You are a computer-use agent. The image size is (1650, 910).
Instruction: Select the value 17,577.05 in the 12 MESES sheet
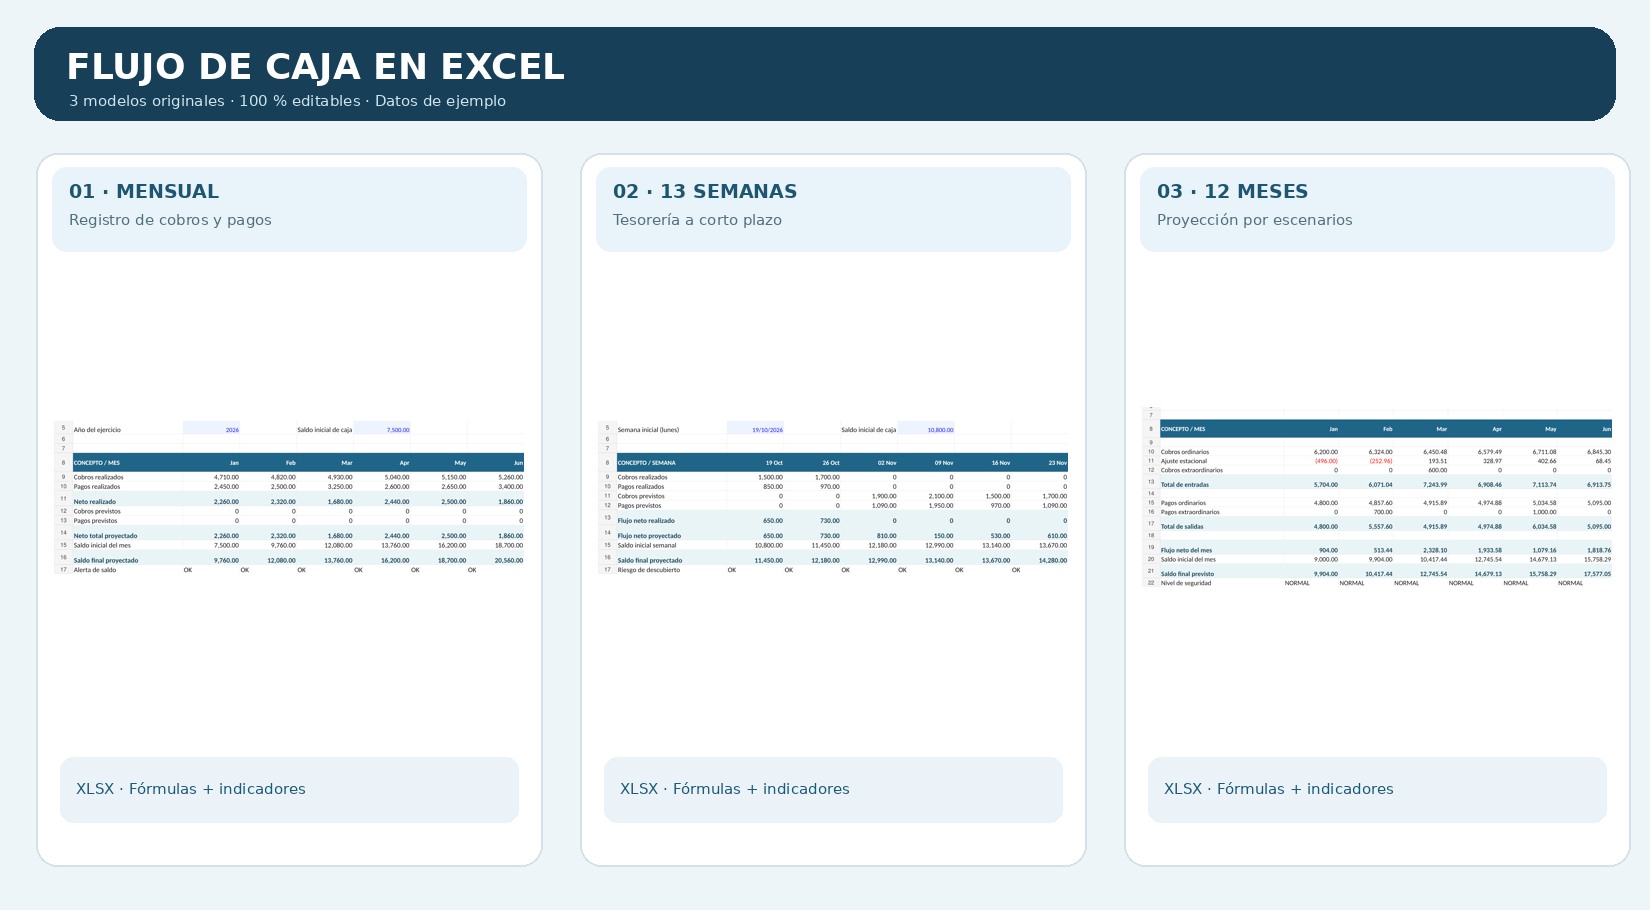1597,574
